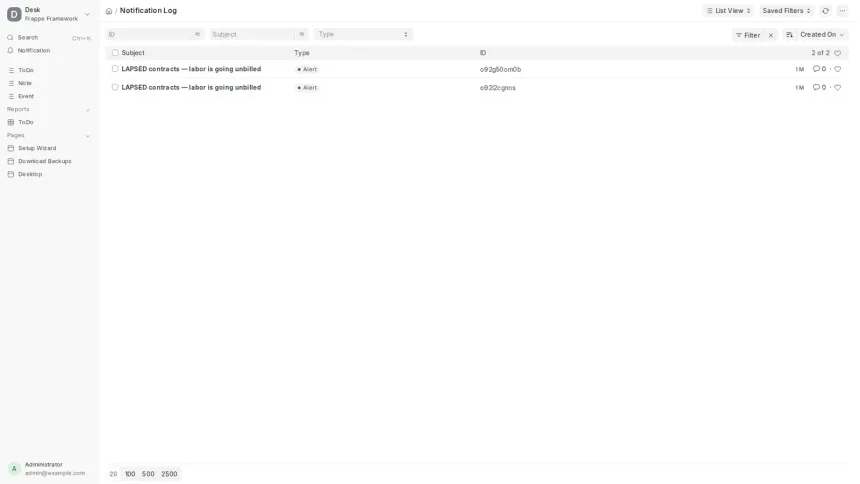Select the first LAPSED contracts row checkbox
Image resolution: width=860 pixels, height=484 pixels.
click(115, 69)
